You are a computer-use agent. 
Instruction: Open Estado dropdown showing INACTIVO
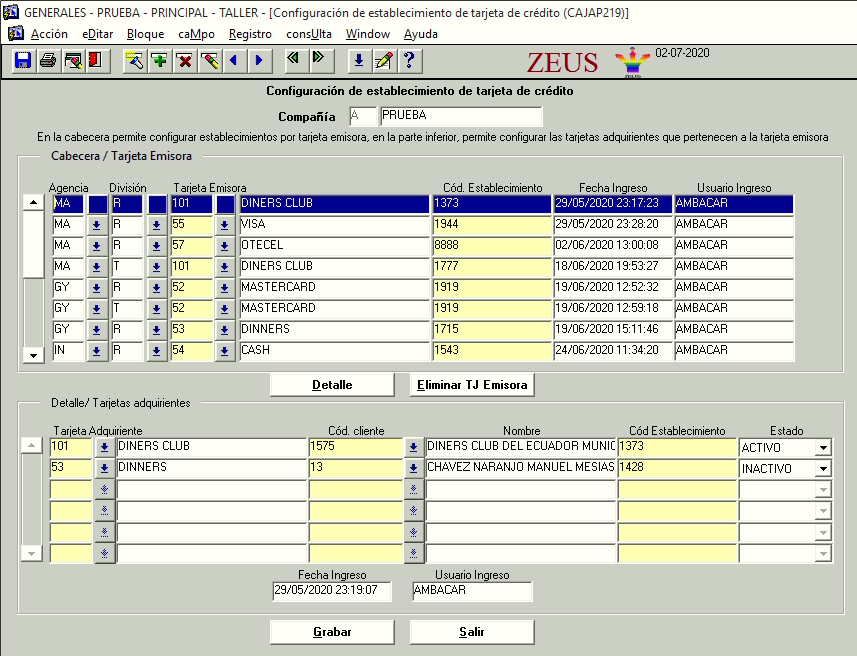point(822,468)
